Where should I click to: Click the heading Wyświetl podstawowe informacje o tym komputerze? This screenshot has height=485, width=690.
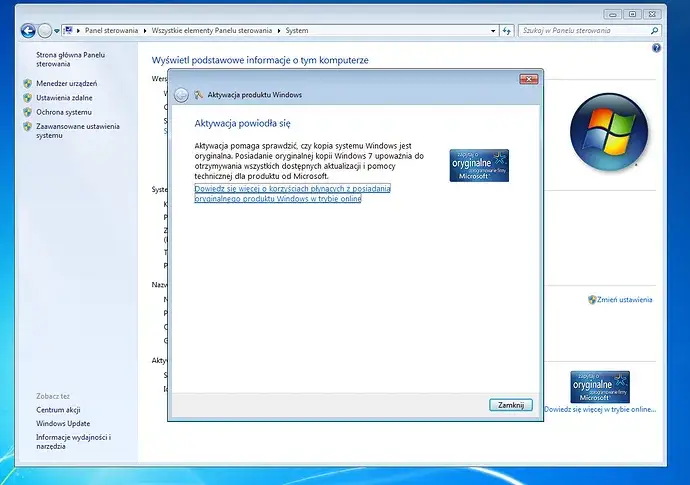[x=260, y=60]
